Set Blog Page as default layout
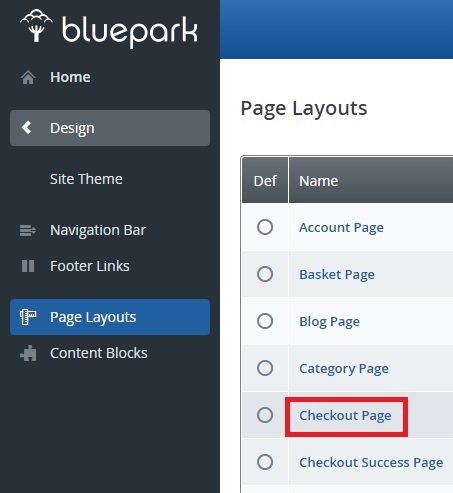Screen dimensions: 453x493 (265, 321)
